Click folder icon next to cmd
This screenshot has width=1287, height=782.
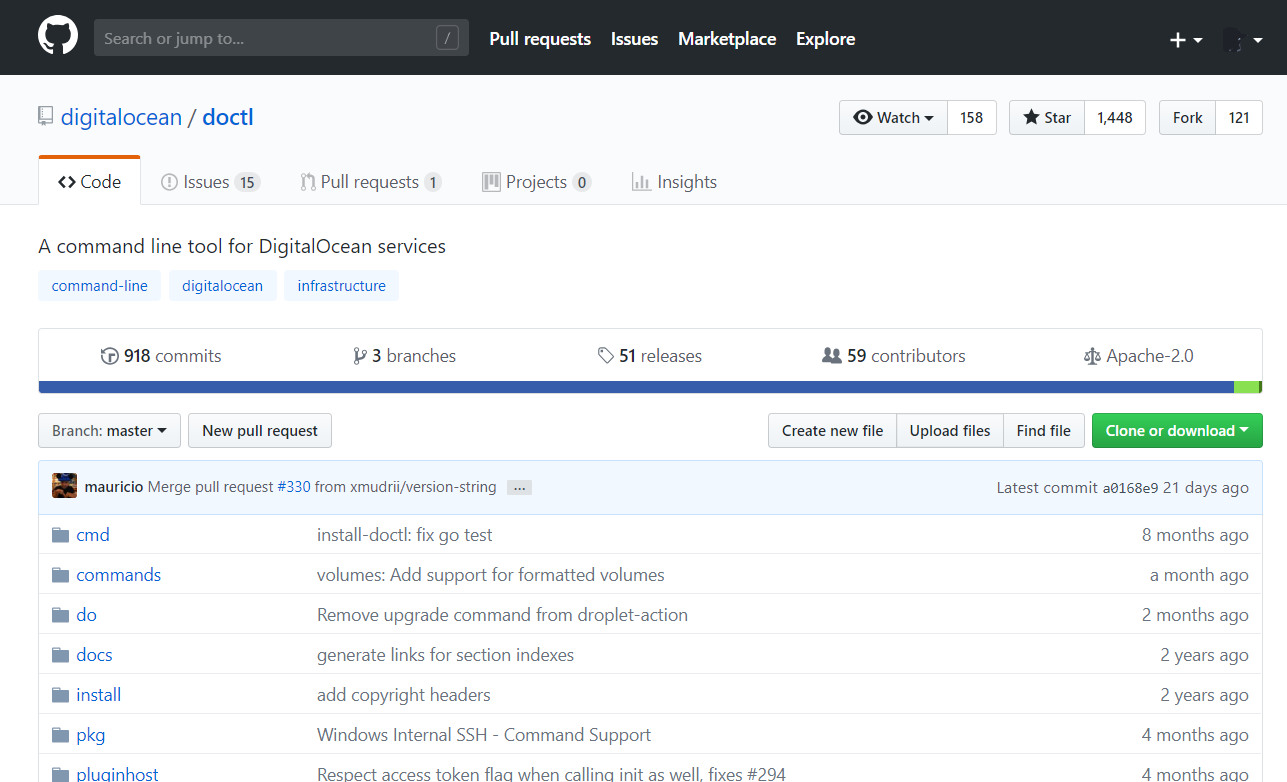click(x=60, y=535)
